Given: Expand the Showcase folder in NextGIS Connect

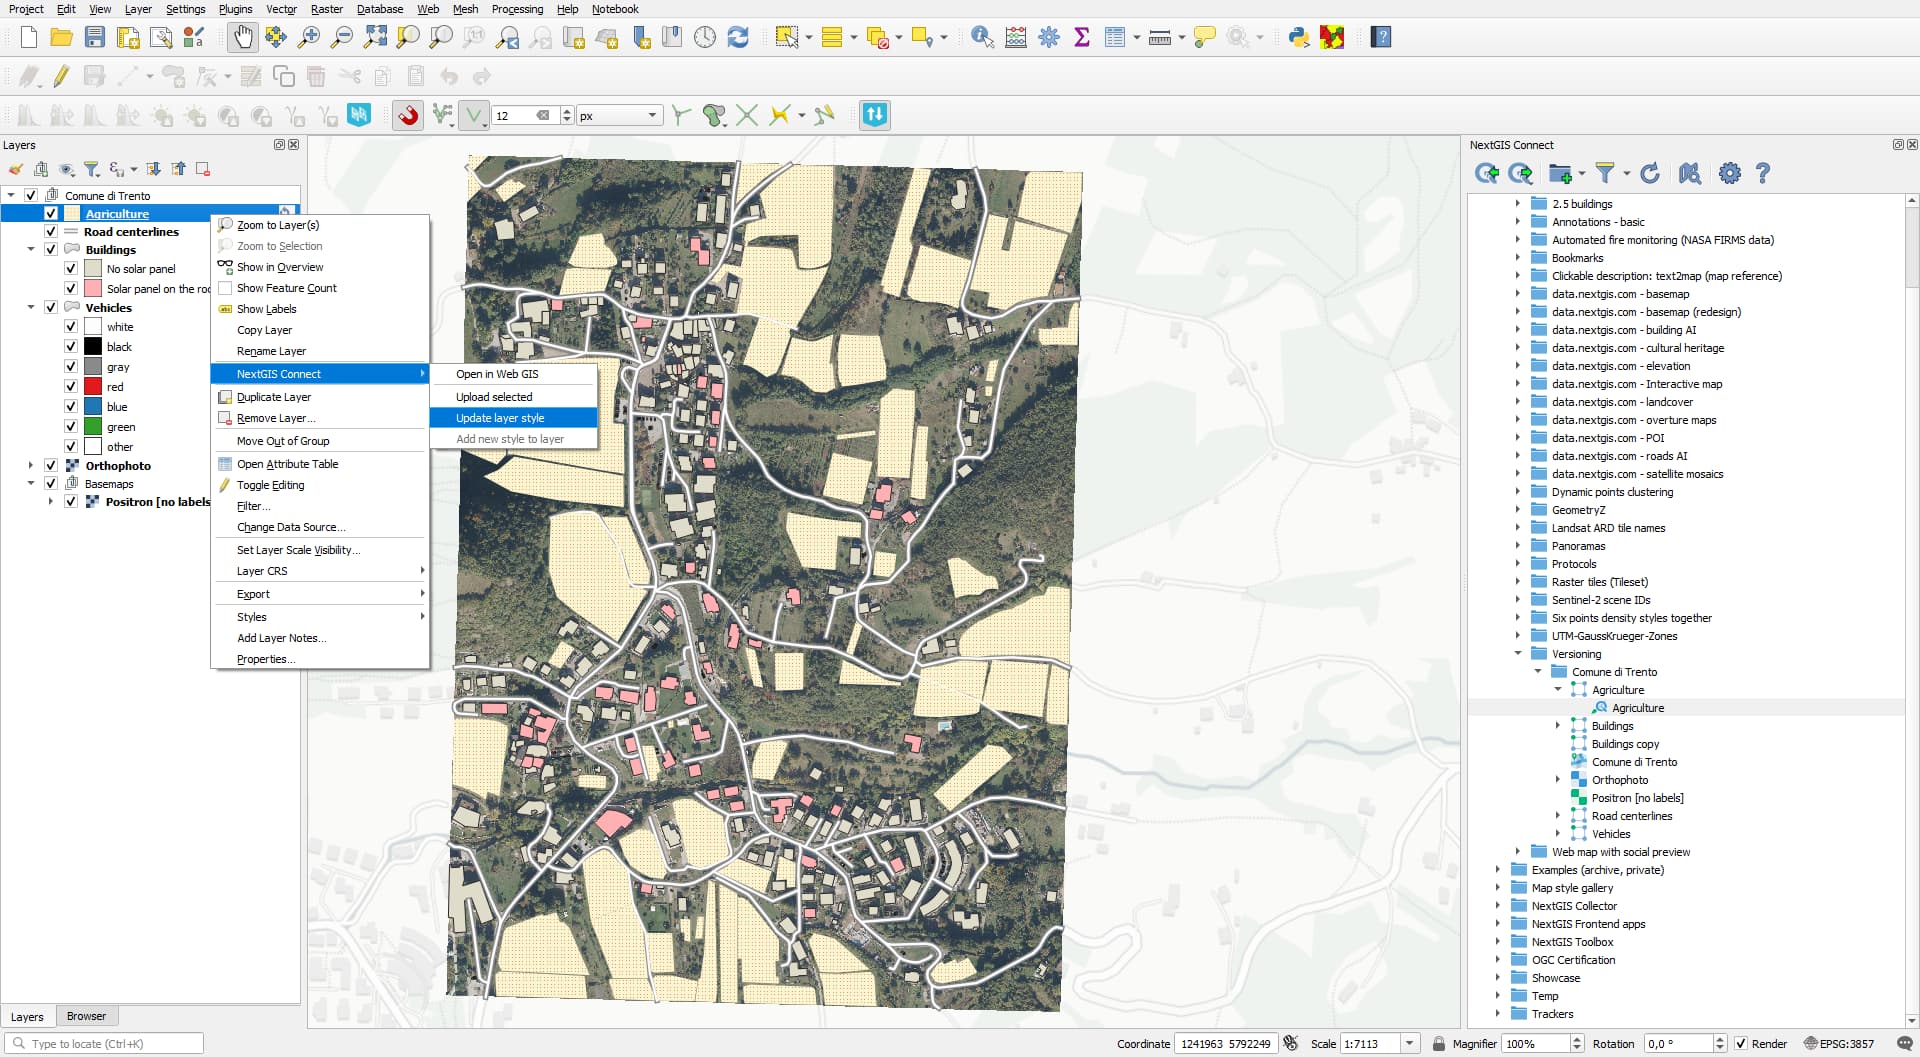Looking at the screenshot, I should [x=1498, y=978].
